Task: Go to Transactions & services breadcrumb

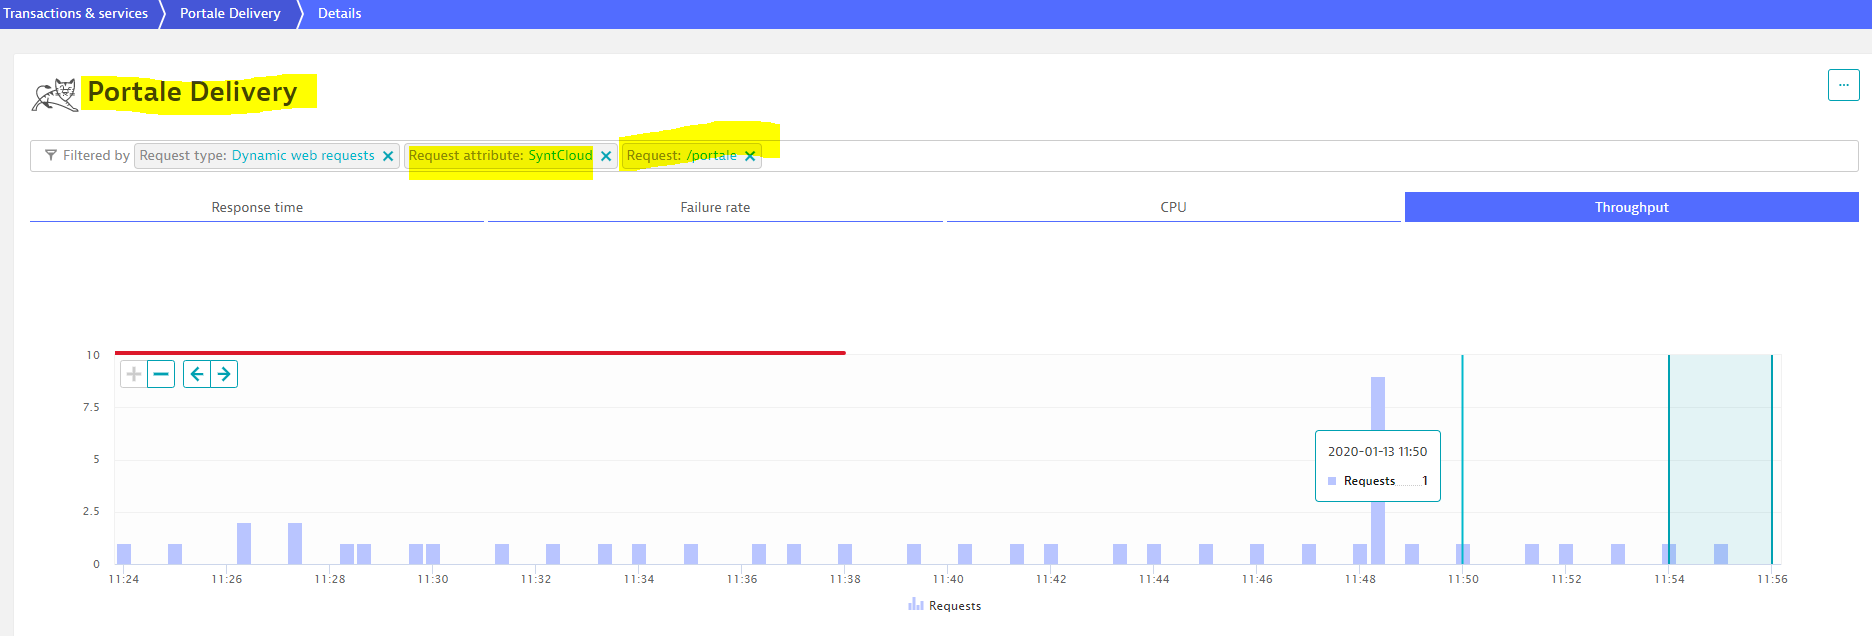Action: pyautogui.click(x=76, y=13)
